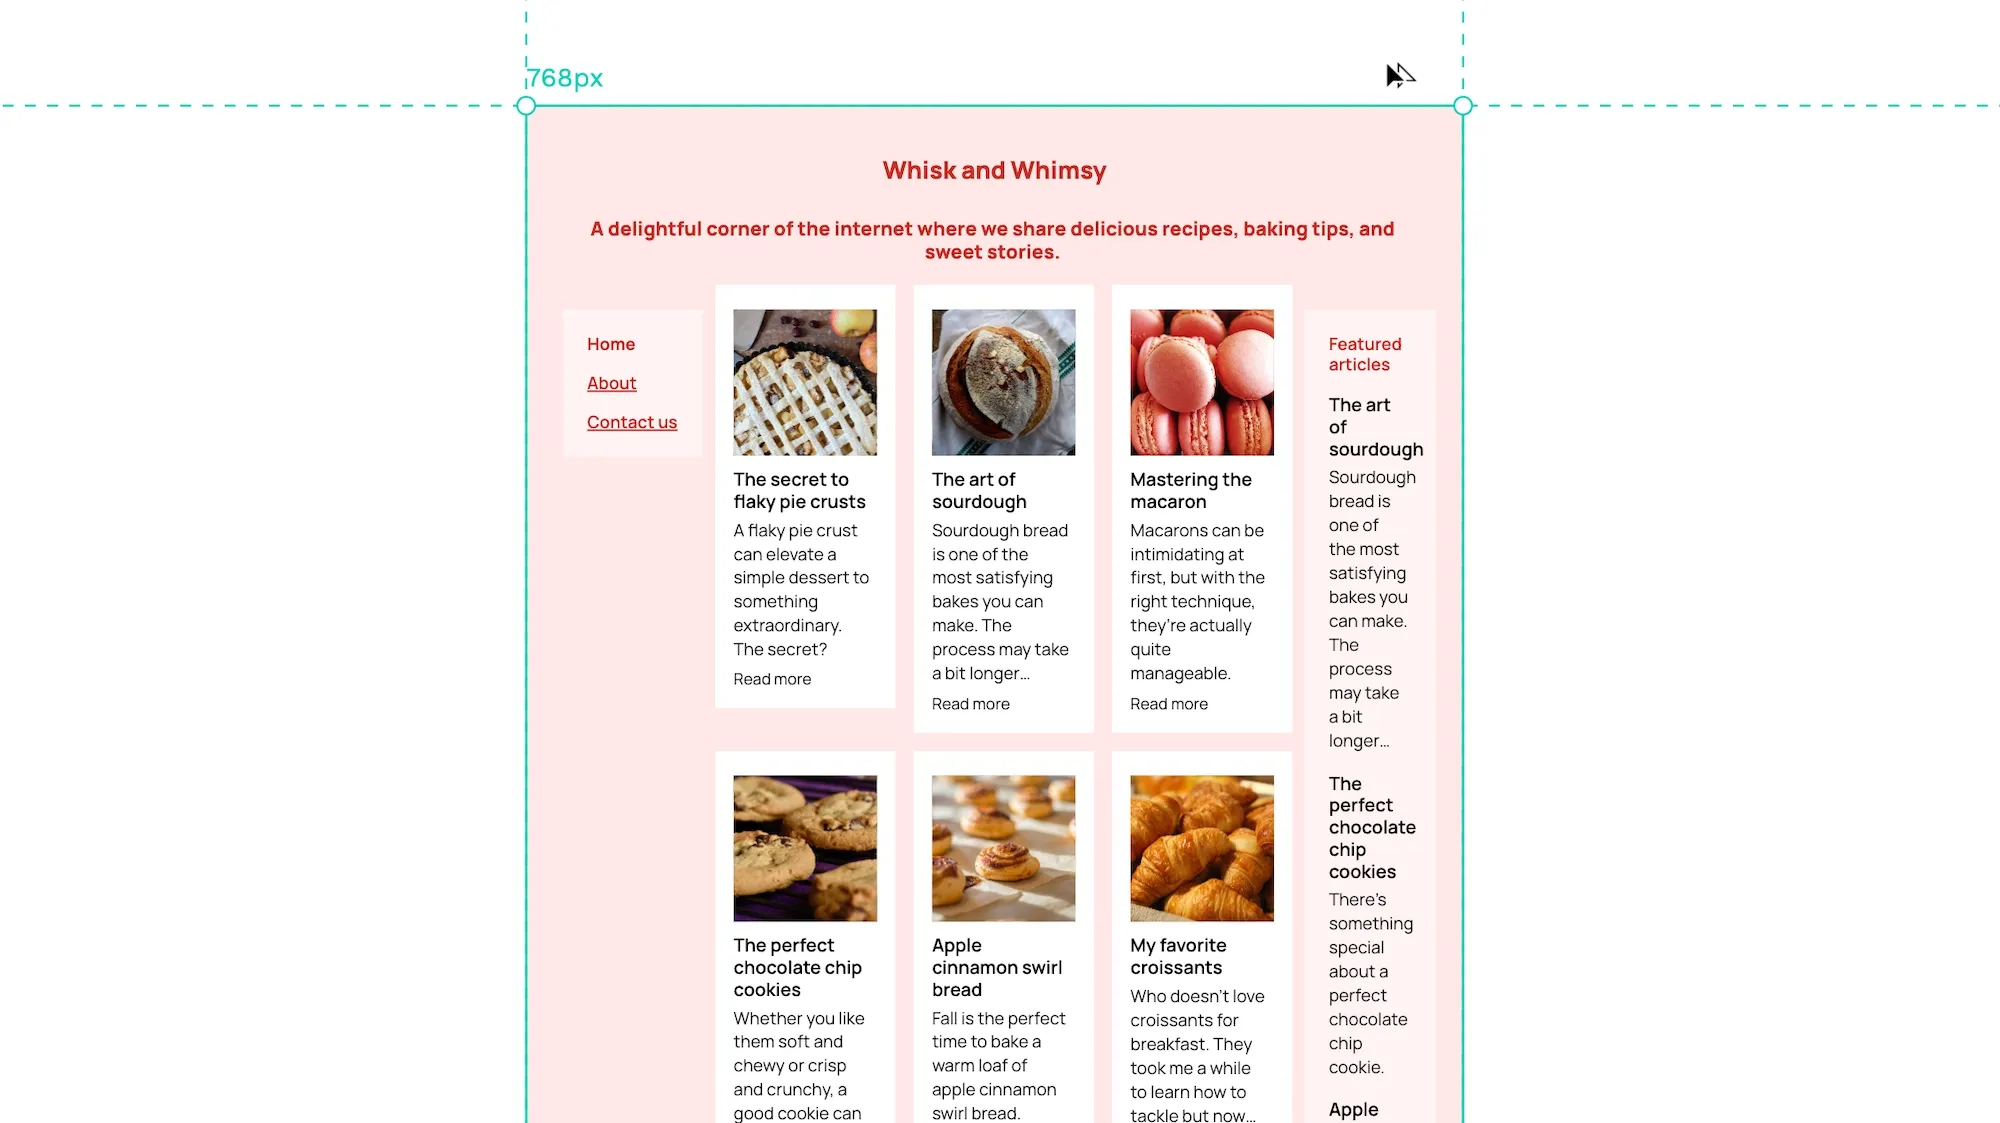This screenshot has width=2000, height=1123.
Task: Click the macarons article thumbnail image
Action: pyautogui.click(x=1202, y=382)
